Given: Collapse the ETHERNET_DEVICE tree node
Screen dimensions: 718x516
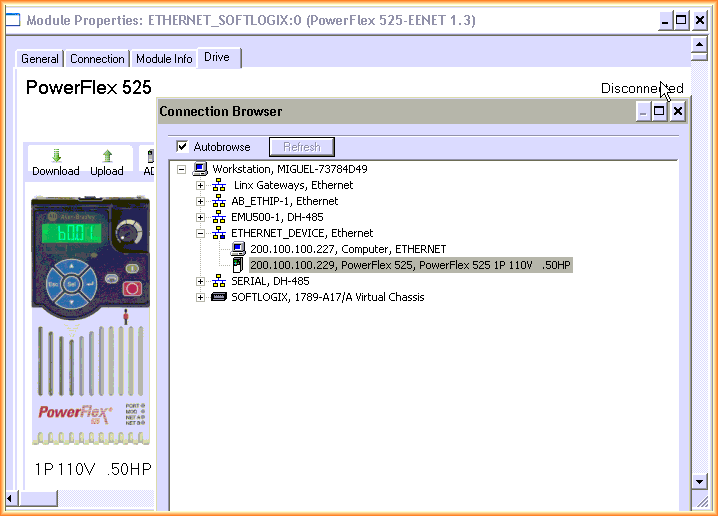Looking at the screenshot, I should click(201, 233).
